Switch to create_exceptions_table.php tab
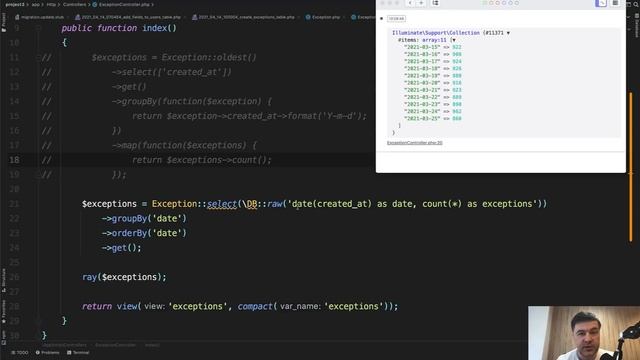 pyautogui.click(x=243, y=17)
